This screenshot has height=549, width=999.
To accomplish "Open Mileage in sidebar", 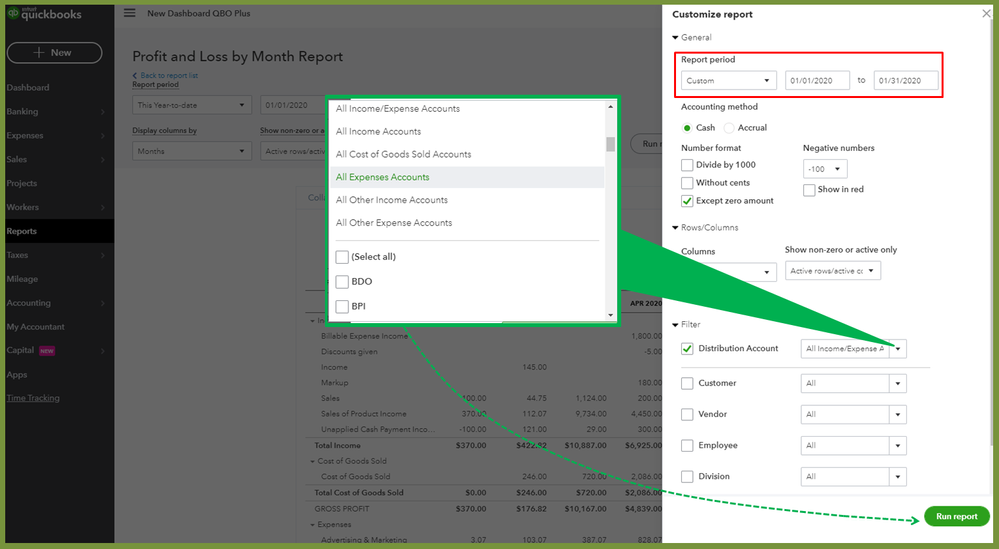I will tap(22, 279).
